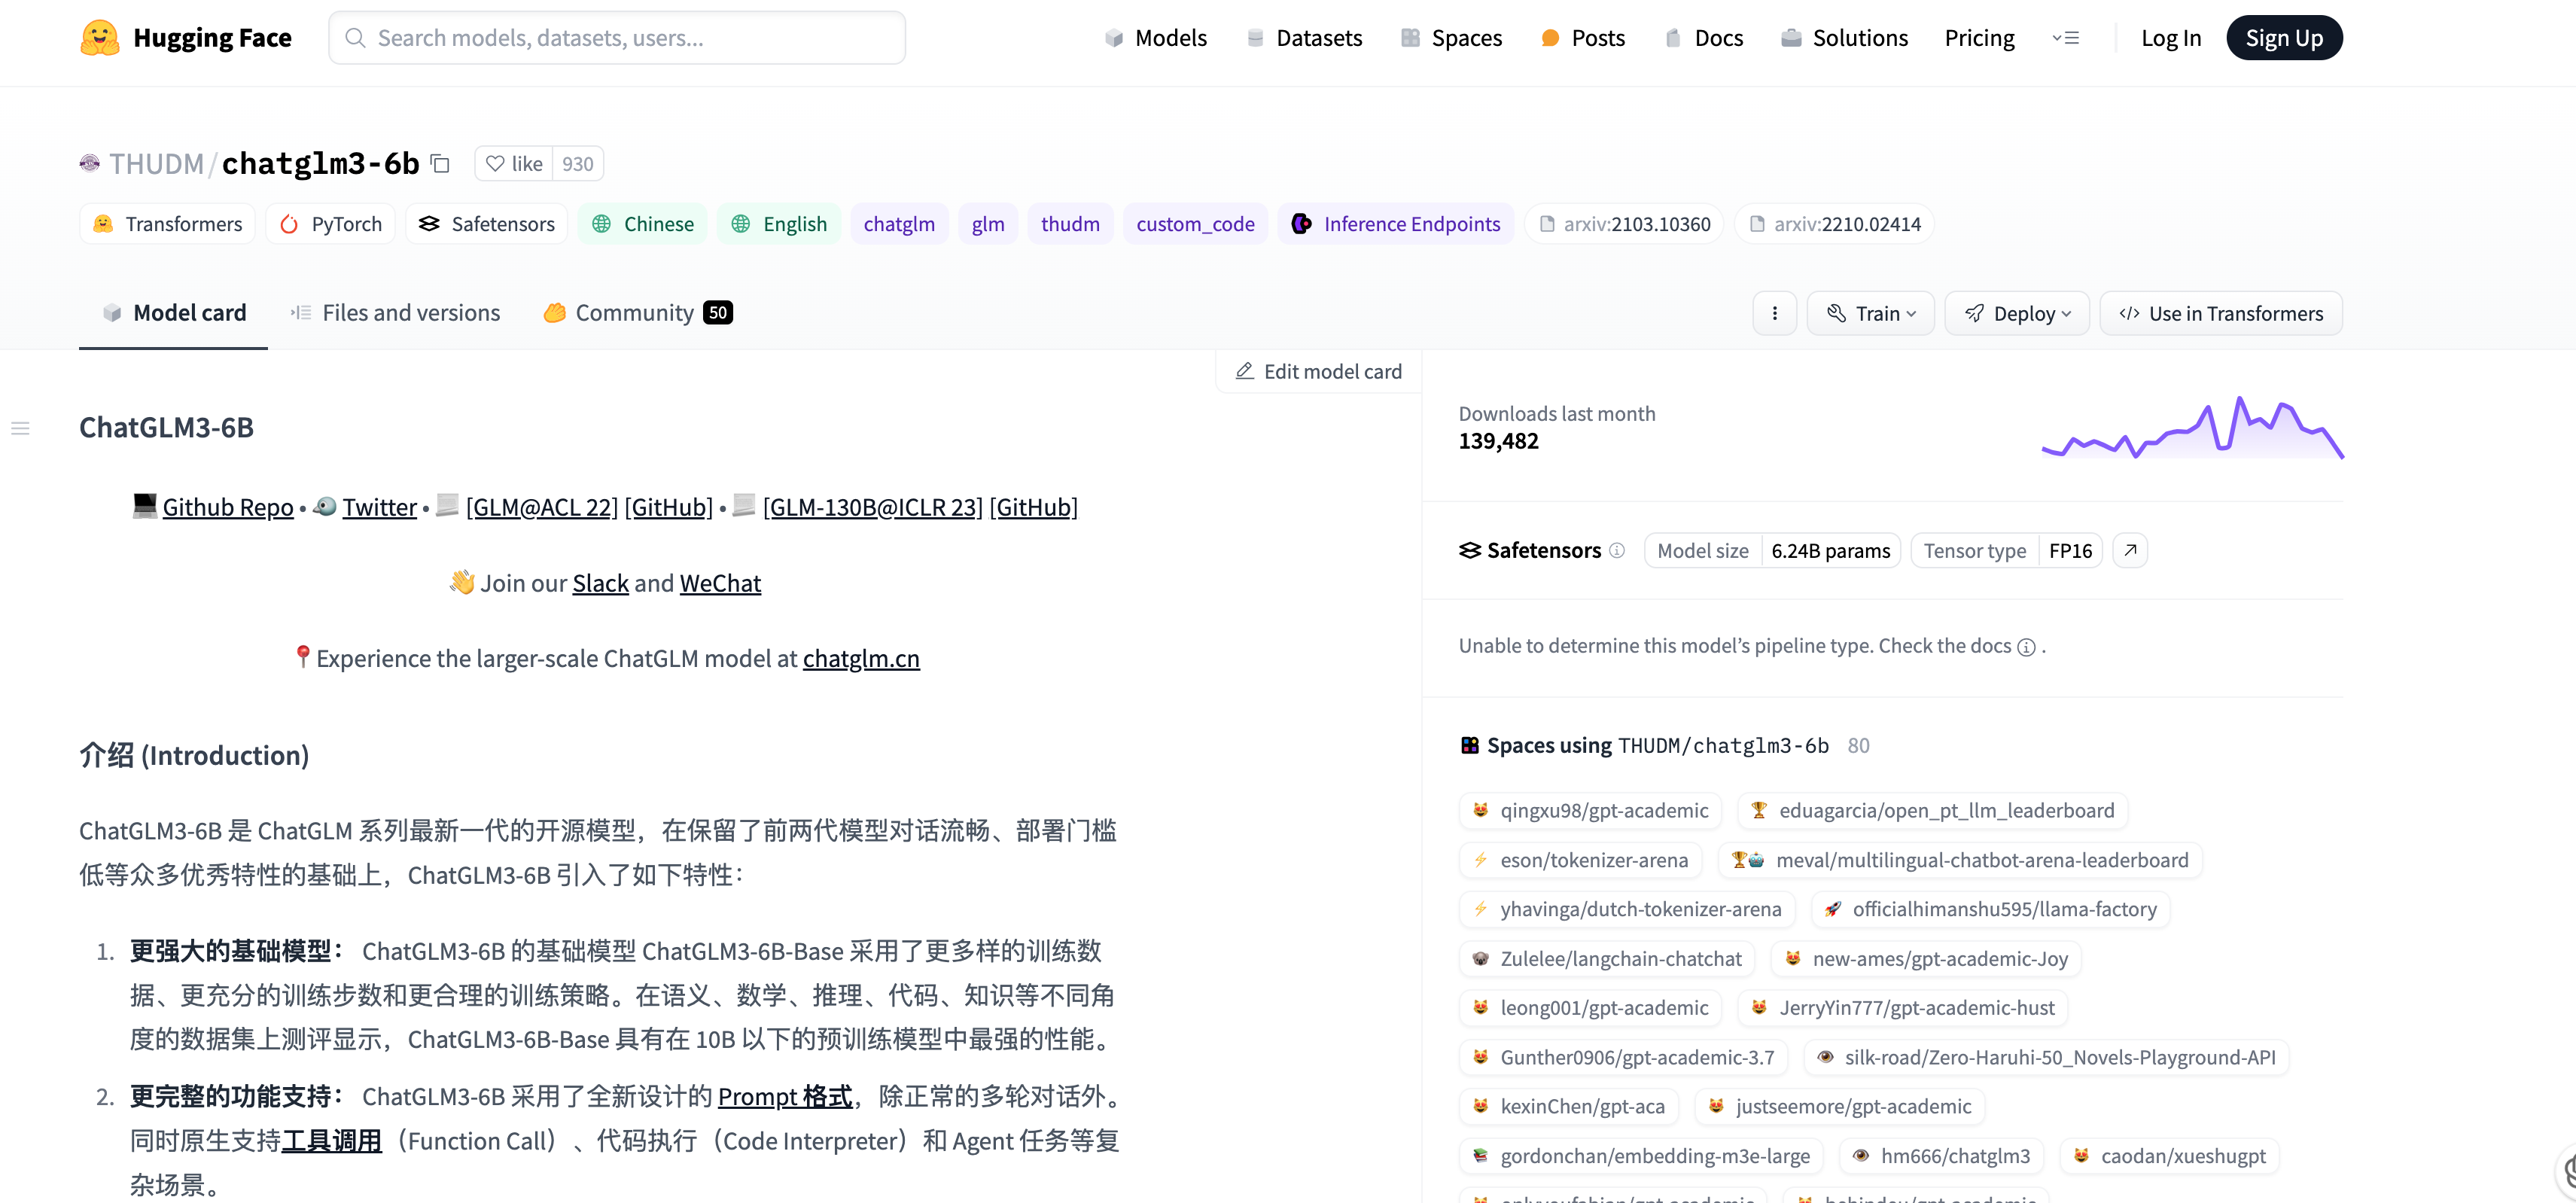Join via the Slack link

[601, 583]
